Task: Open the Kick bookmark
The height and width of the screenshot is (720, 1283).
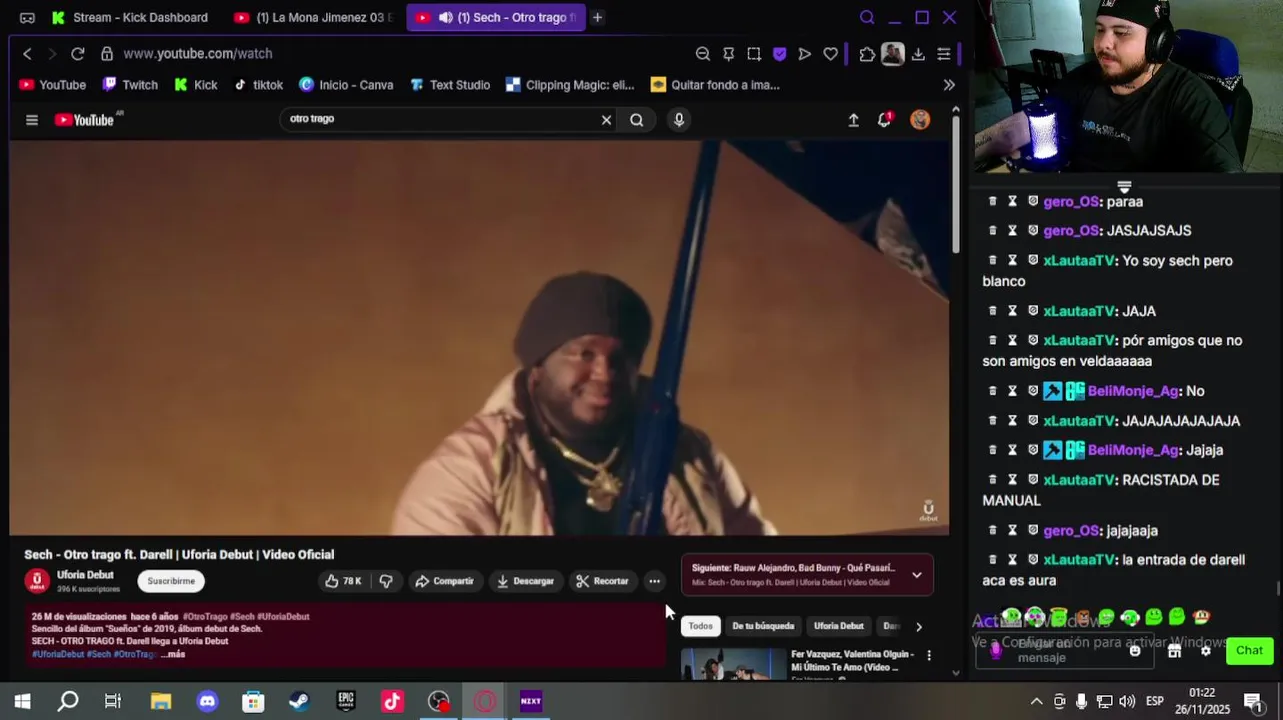Action: coord(195,85)
